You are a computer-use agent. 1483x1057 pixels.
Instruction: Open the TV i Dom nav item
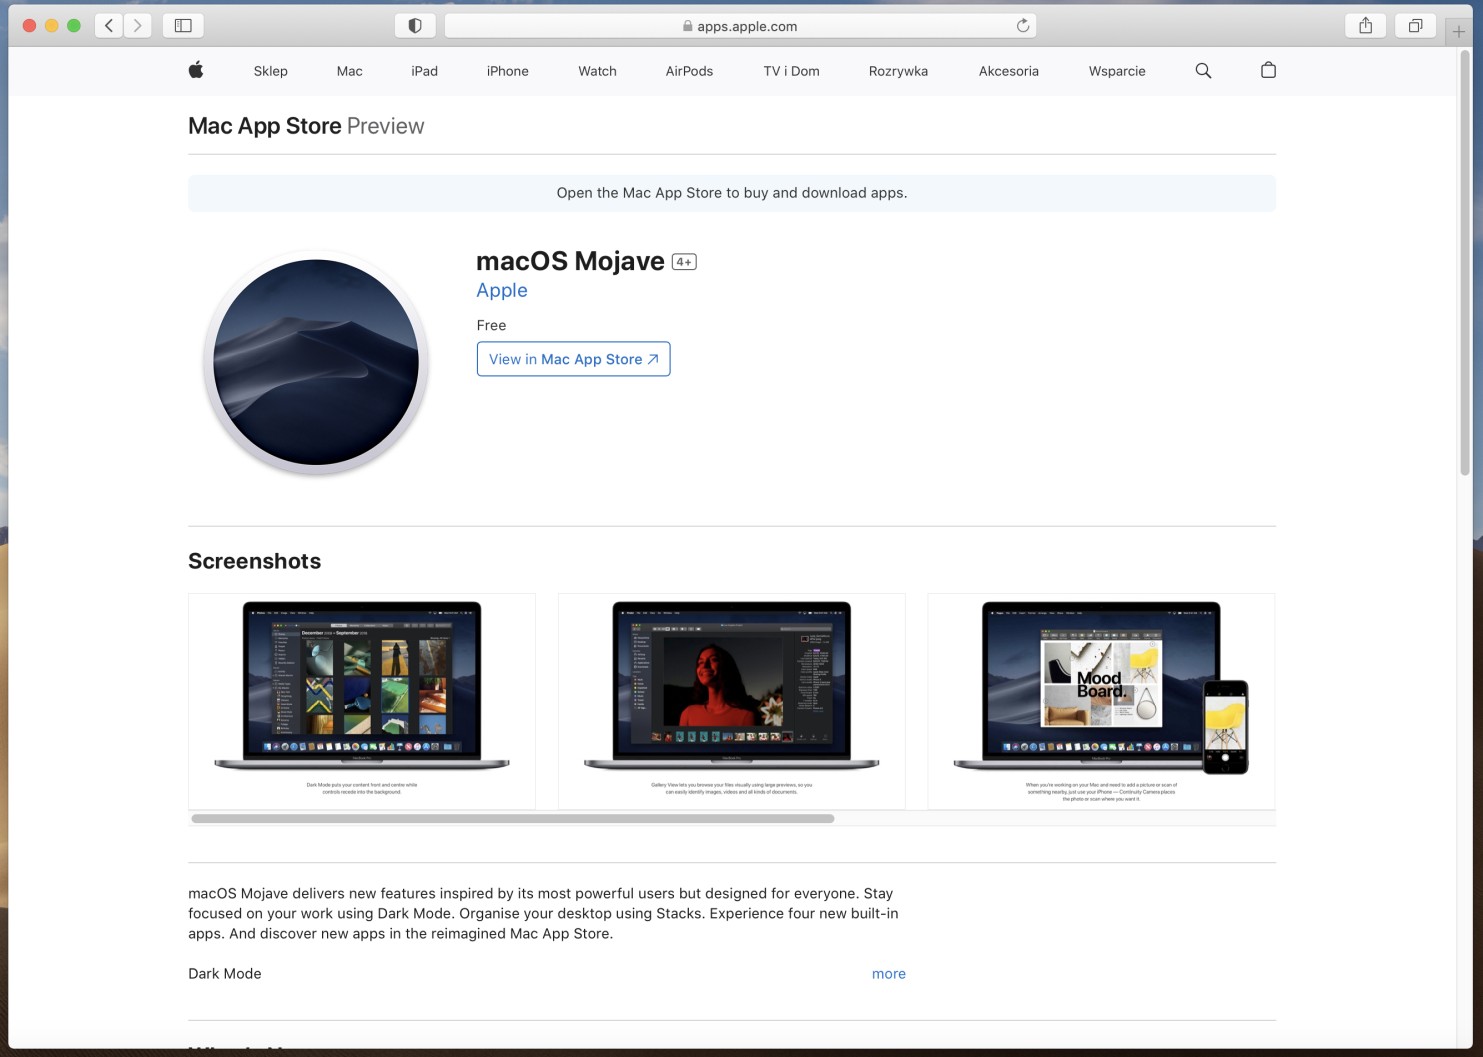pos(791,71)
